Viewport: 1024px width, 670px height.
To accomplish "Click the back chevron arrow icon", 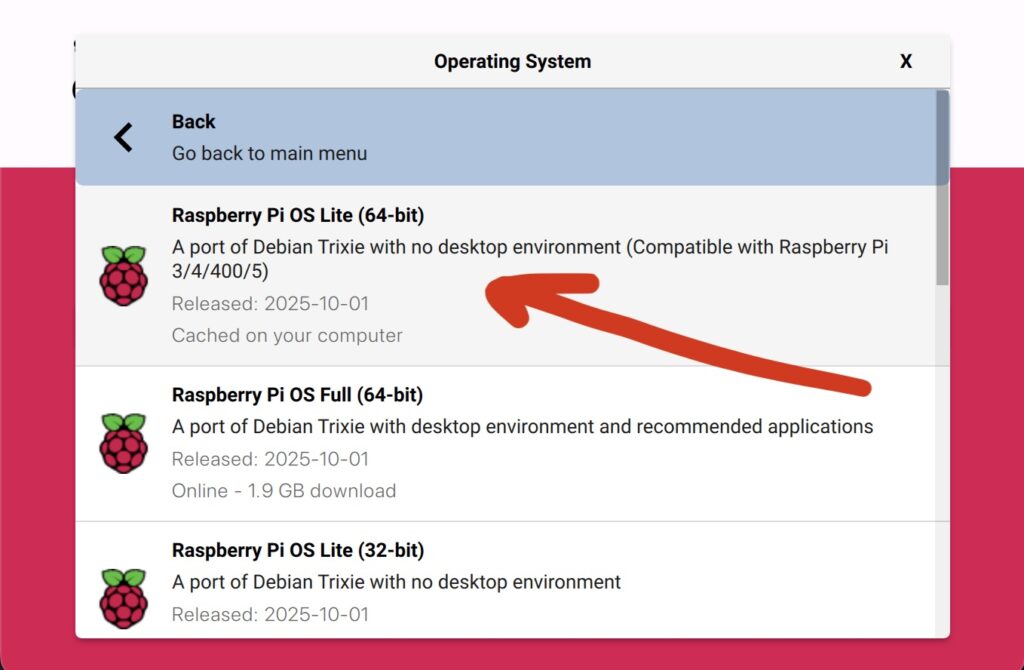I will click(123, 138).
